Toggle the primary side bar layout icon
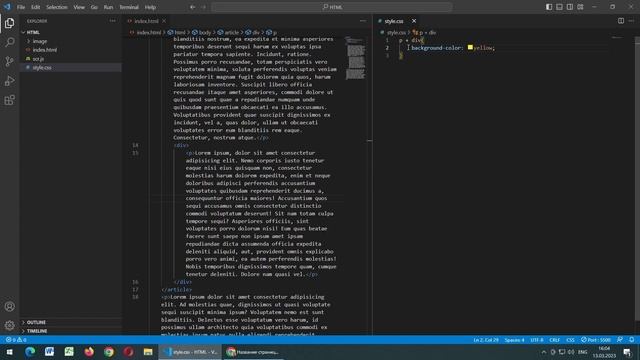 (x=549, y=7)
